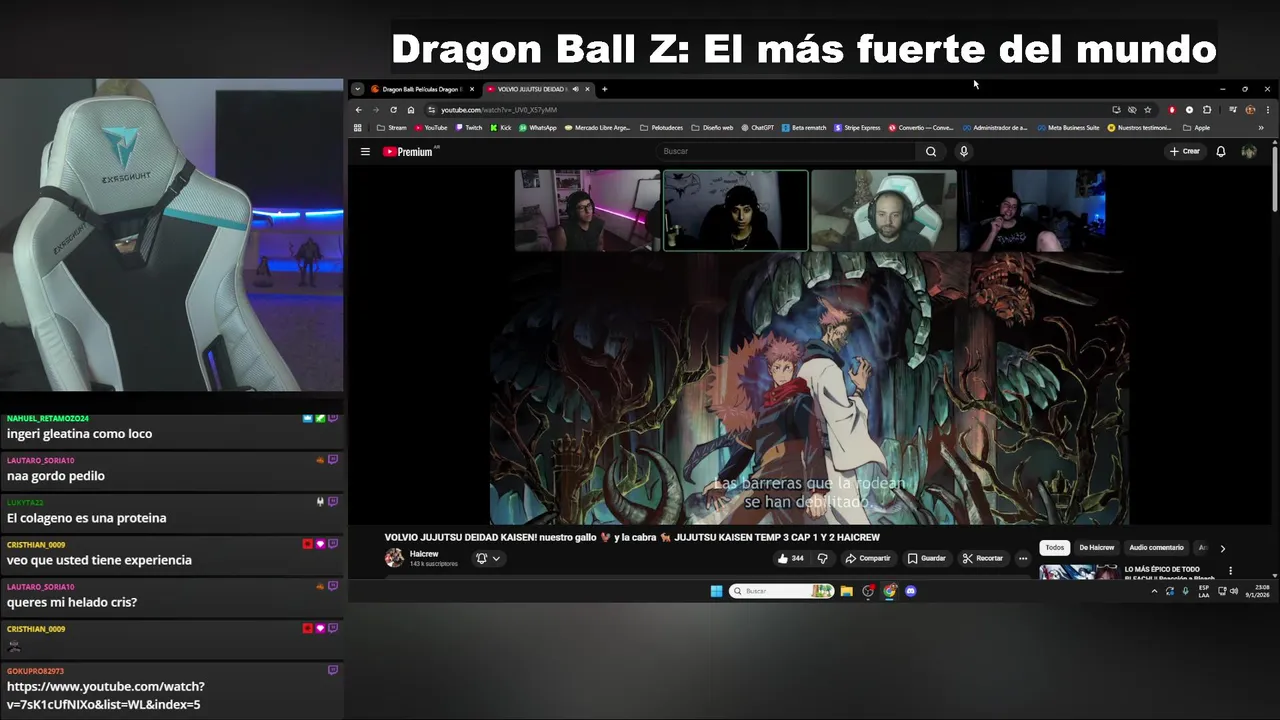Viewport: 1280px width, 720px height.
Task: Dislike the Jujutsu Kaisen video
Action: [x=823, y=558]
